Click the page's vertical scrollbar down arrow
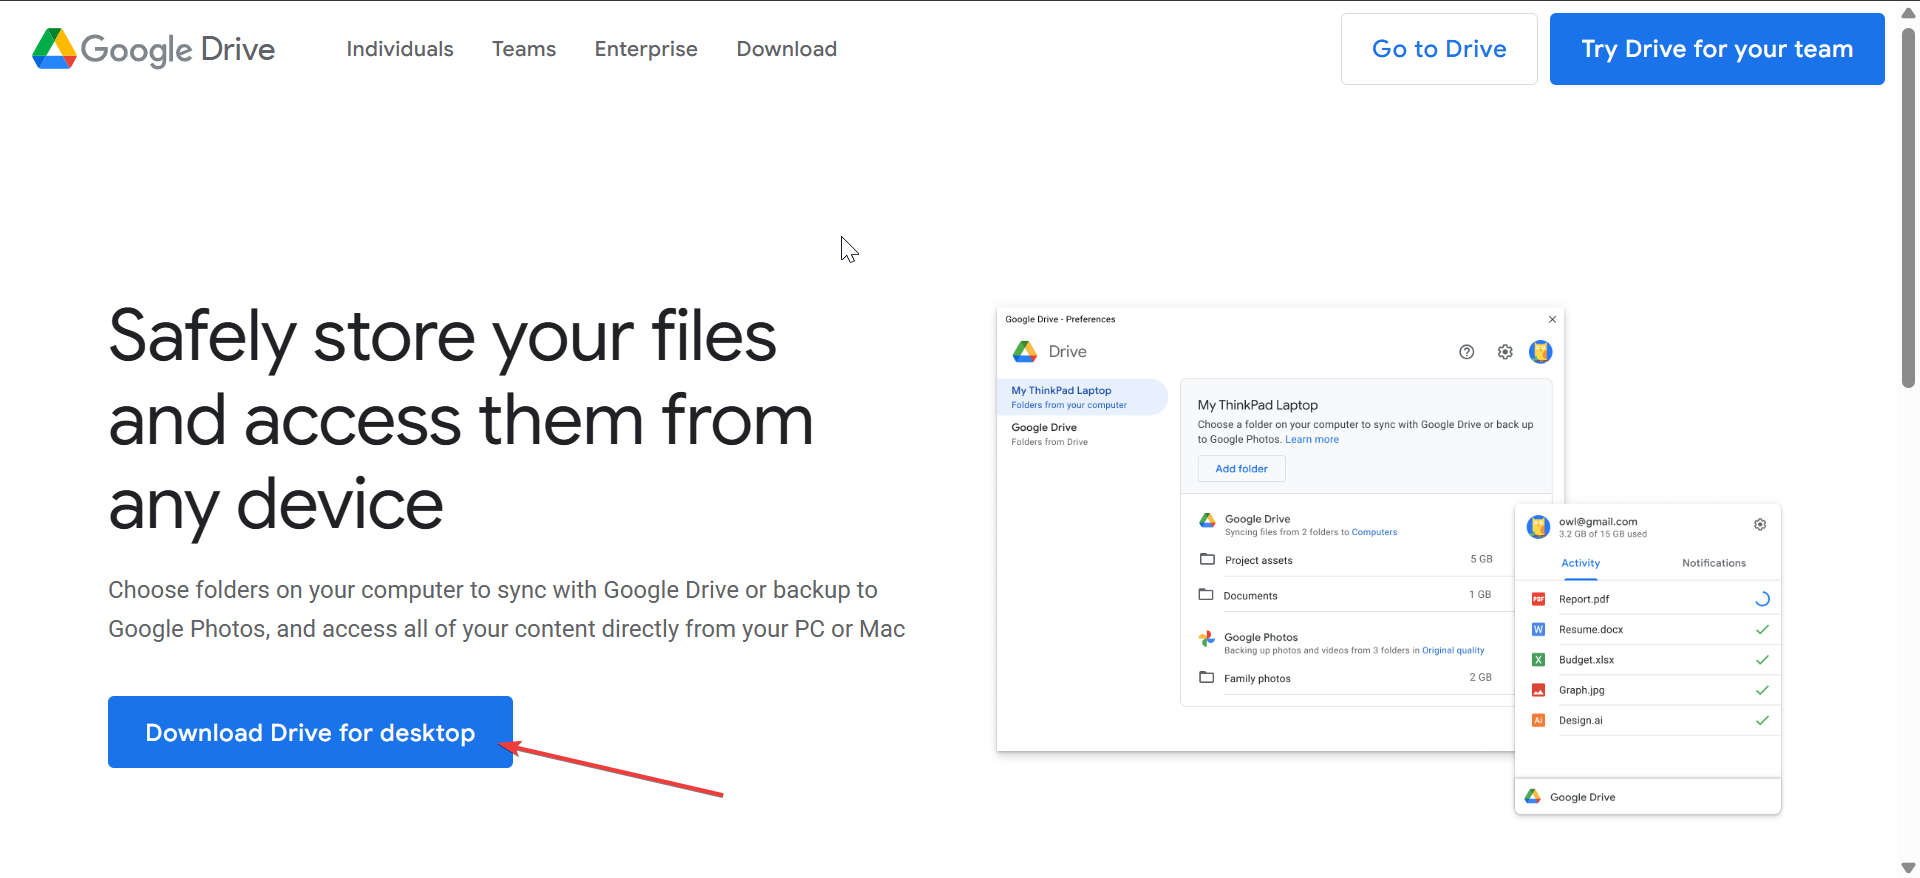Image resolution: width=1920 pixels, height=878 pixels. (x=1908, y=867)
